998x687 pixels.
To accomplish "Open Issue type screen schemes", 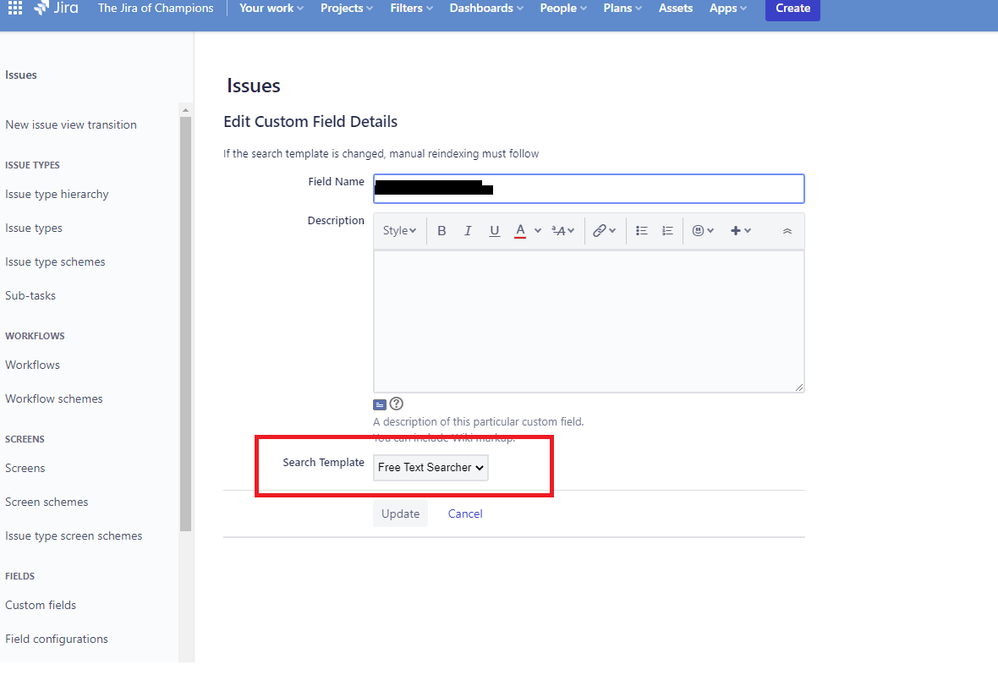I will pyautogui.click(x=73, y=536).
